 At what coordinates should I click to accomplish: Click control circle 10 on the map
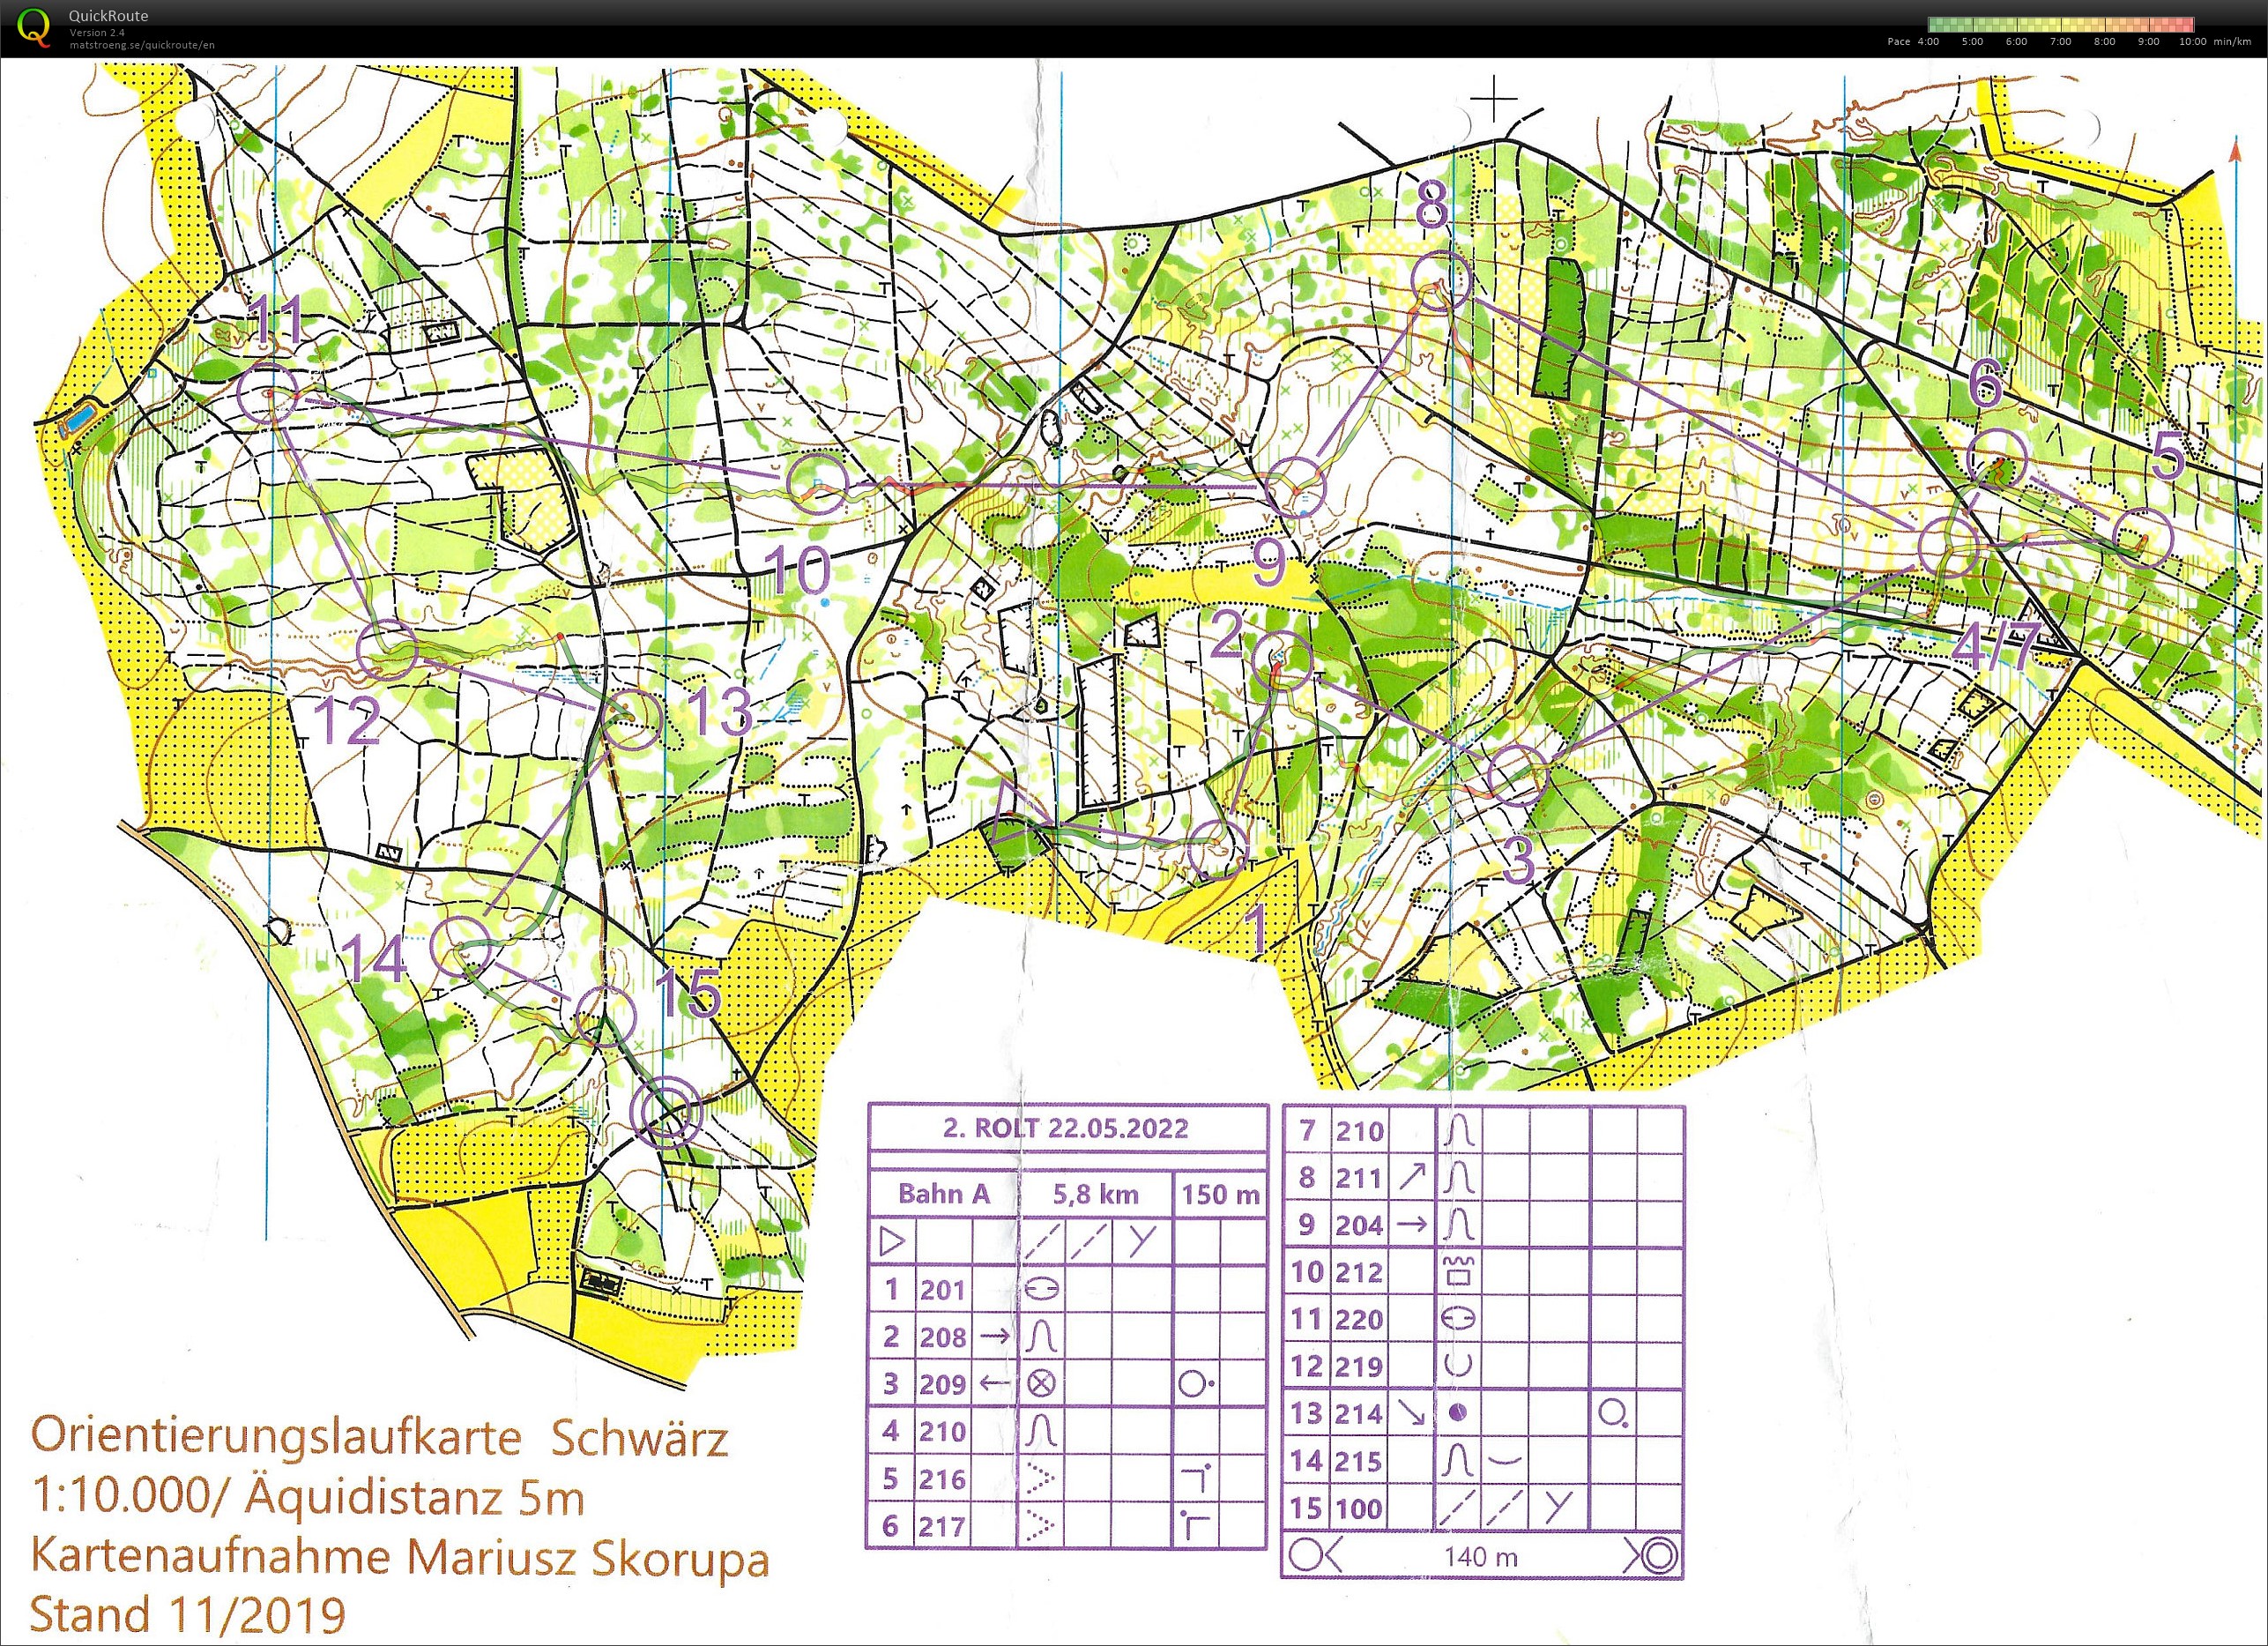tap(818, 482)
